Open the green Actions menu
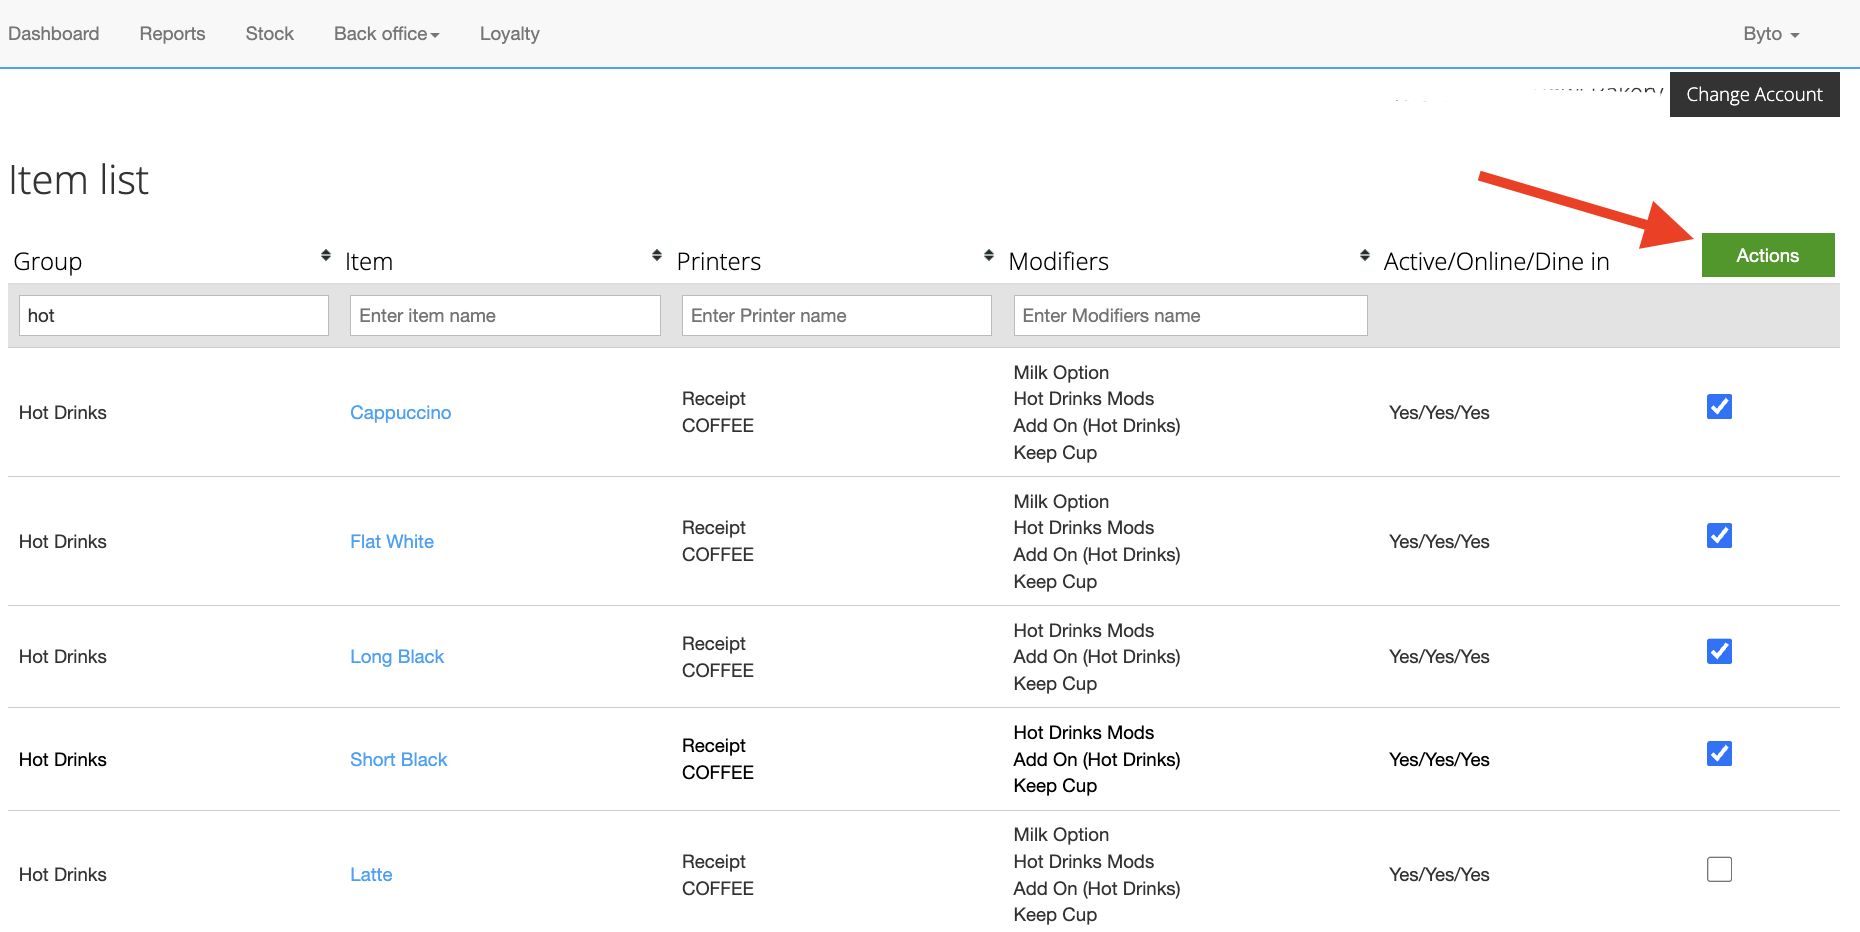 1767,255
